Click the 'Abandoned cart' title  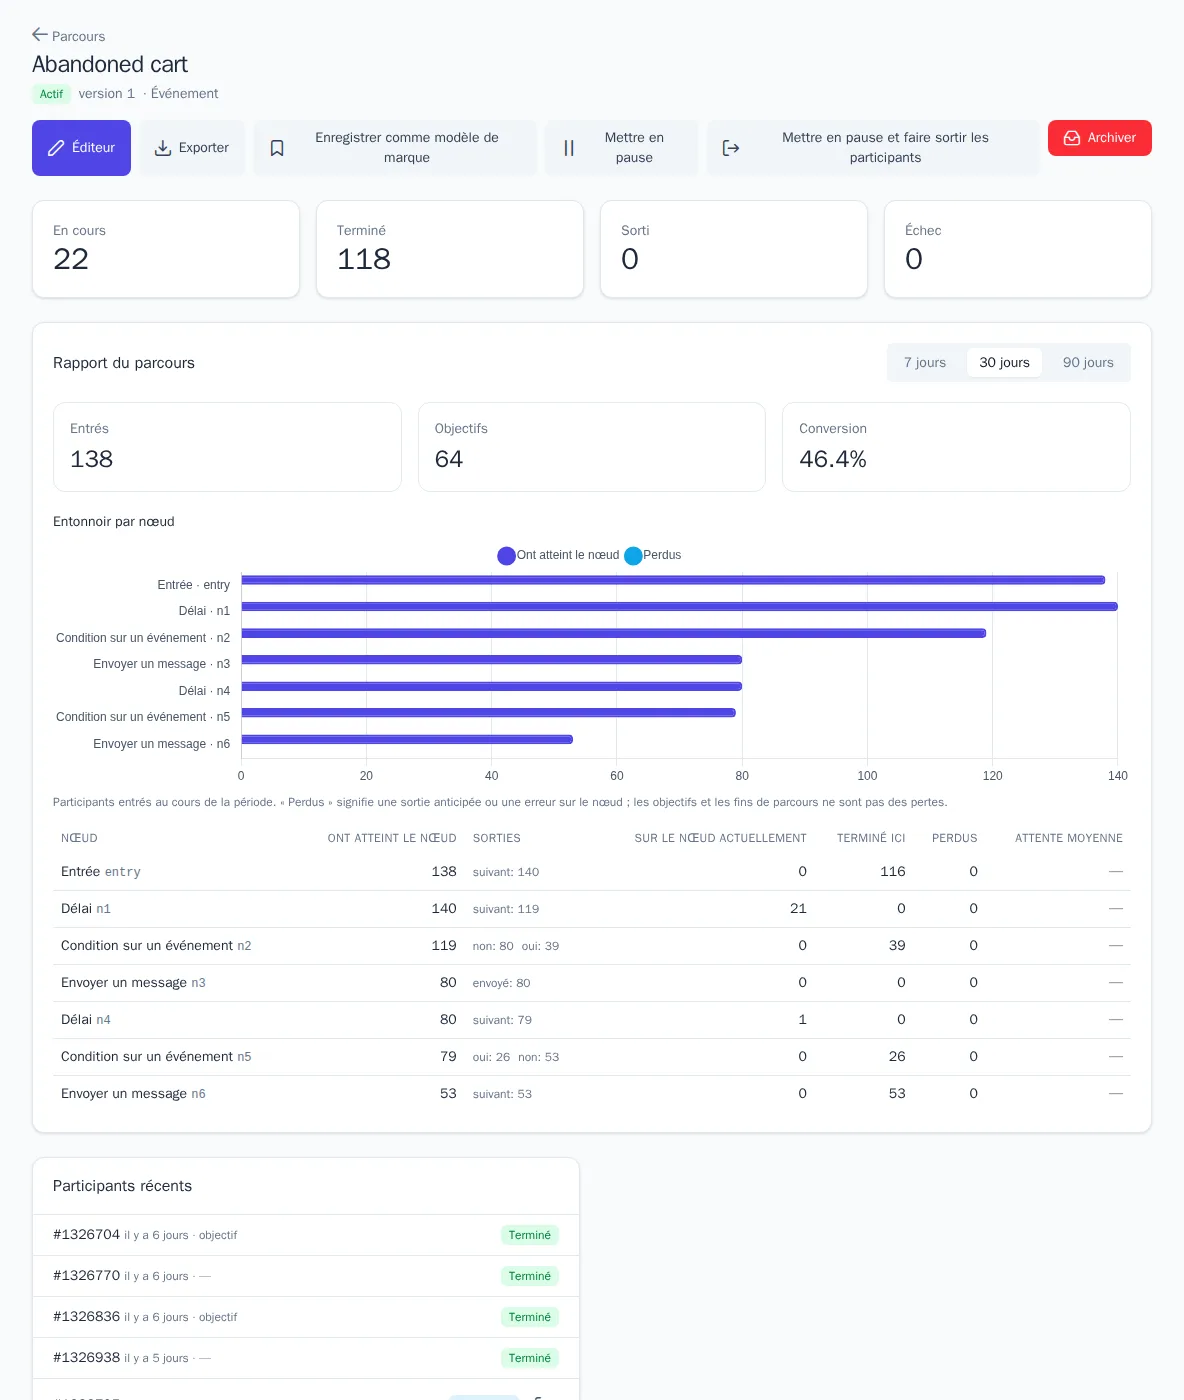[x=110, y=64]
